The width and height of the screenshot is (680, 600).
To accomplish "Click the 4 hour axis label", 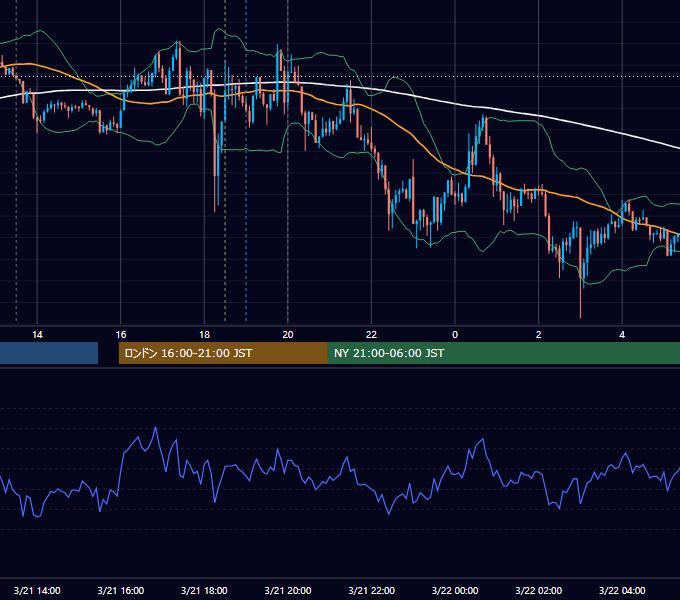I will click(622, 335).
